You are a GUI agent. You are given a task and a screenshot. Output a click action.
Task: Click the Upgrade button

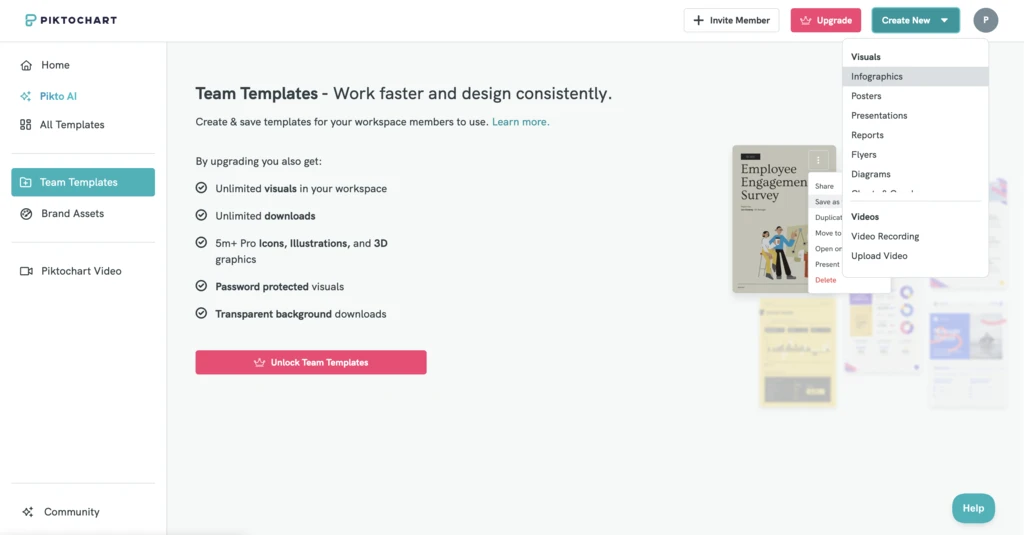point(825,20)
